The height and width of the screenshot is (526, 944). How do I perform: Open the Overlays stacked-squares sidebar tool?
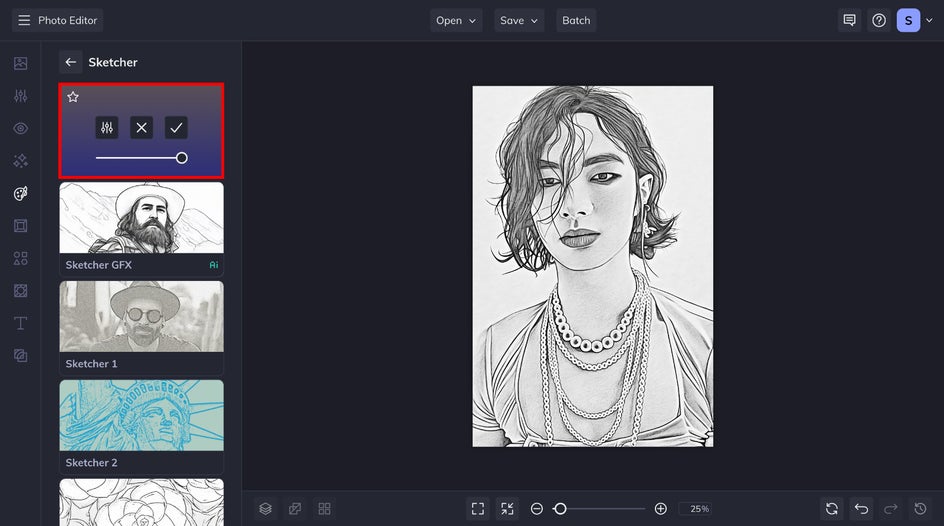tap(20, 356)
